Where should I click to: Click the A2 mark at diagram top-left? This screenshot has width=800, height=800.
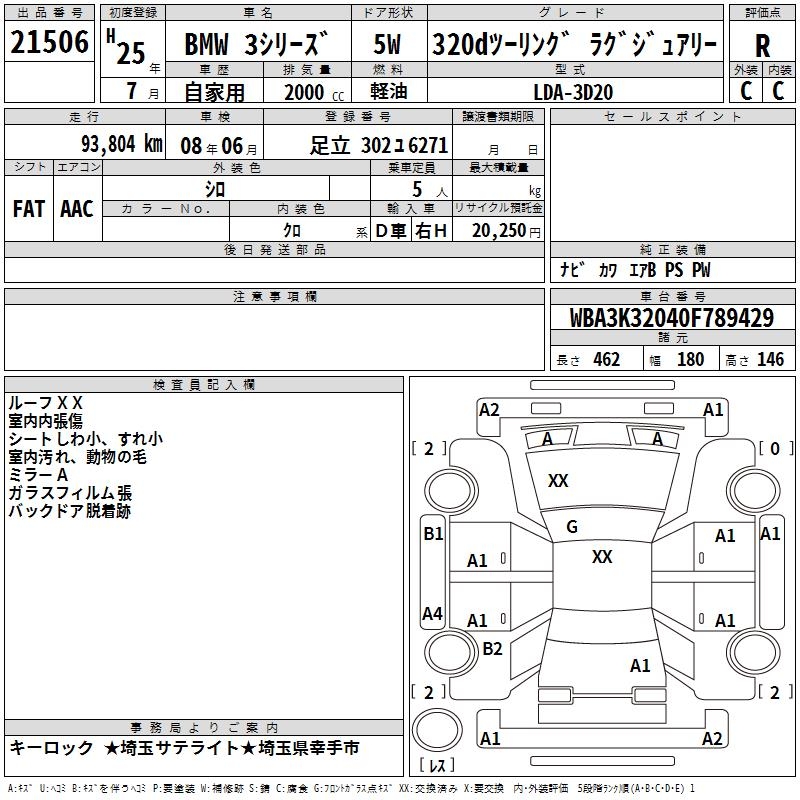coord(489,409)
